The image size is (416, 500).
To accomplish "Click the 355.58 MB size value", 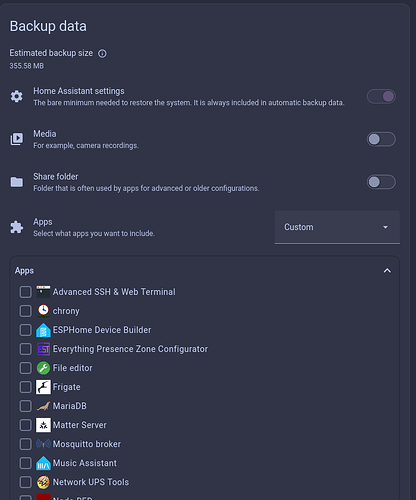I will pyautogui.click(x=27, y=66).
